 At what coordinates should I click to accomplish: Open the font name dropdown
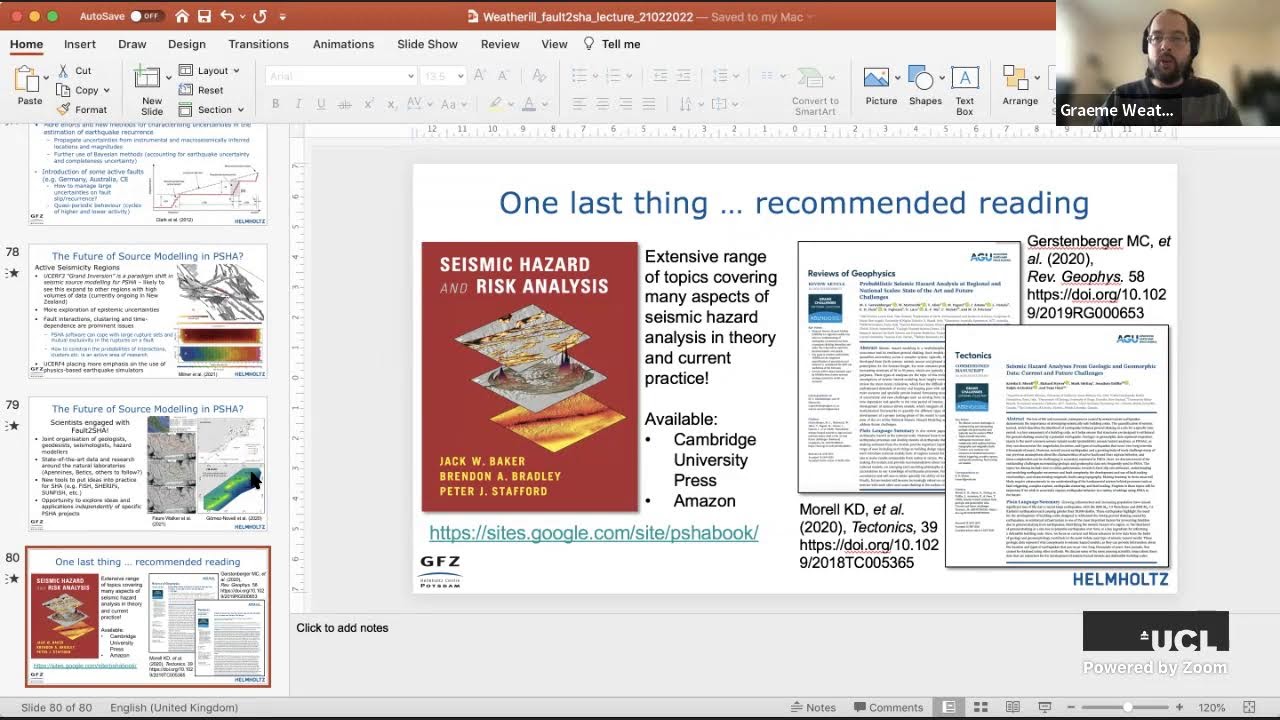(410, 76)
